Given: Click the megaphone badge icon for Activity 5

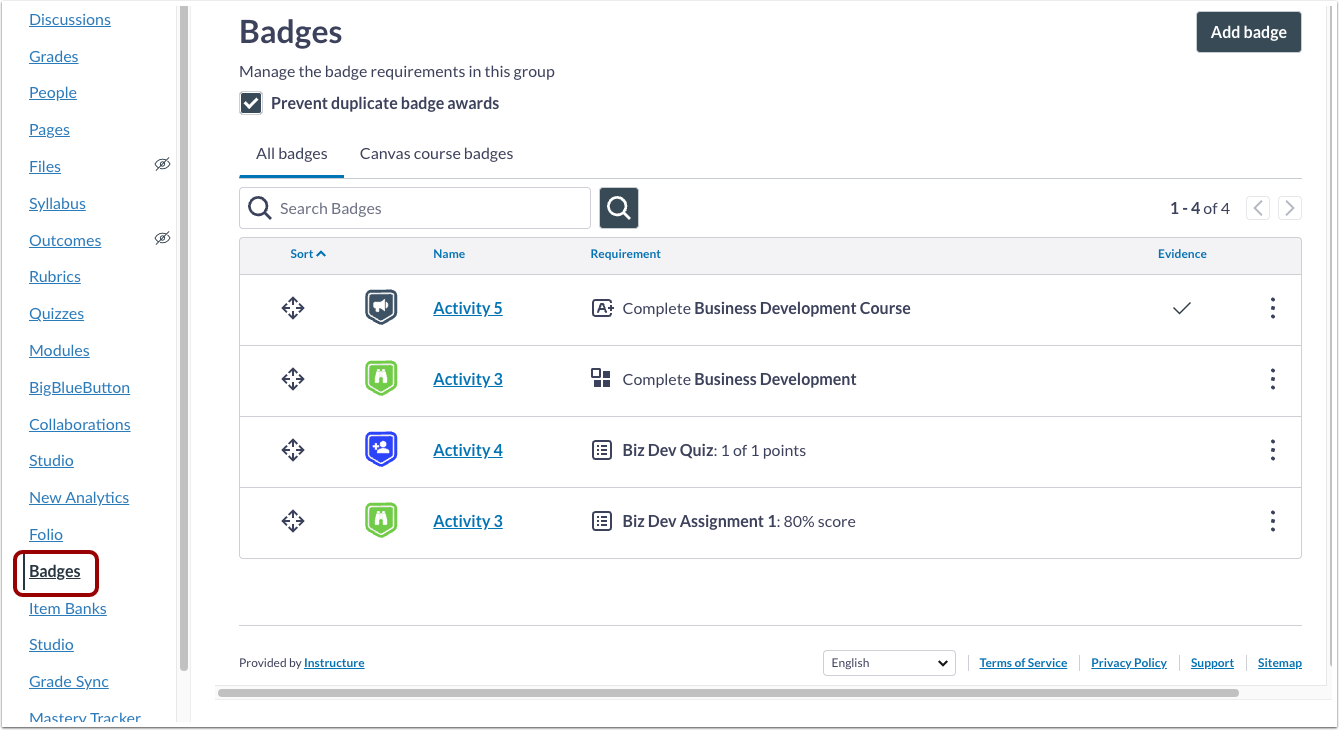Looking at the screenshot, I should pyautogui.click(x=381, y=308).
